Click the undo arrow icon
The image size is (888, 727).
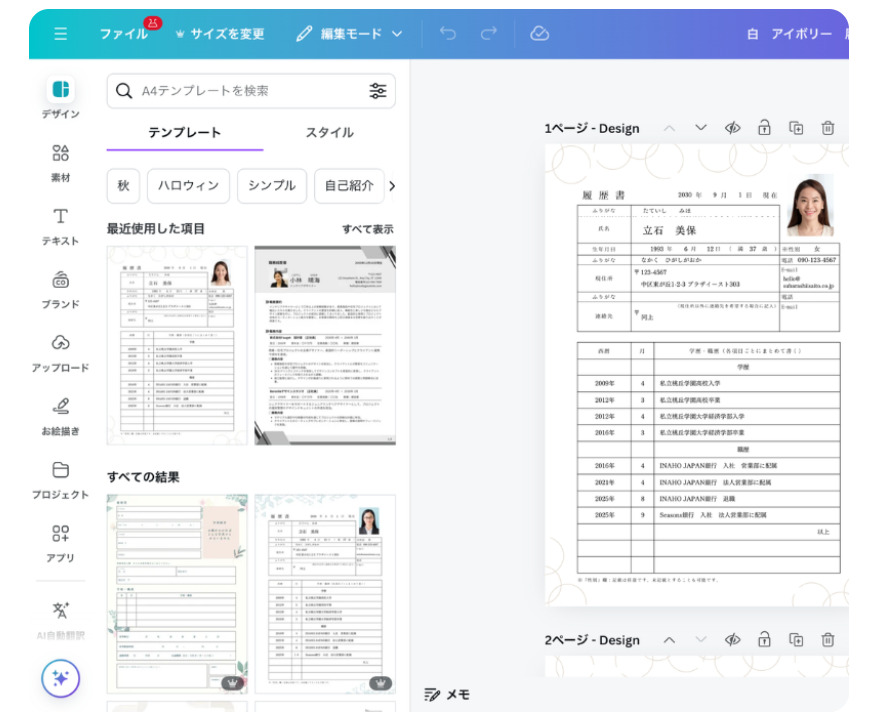pos(447,34)
